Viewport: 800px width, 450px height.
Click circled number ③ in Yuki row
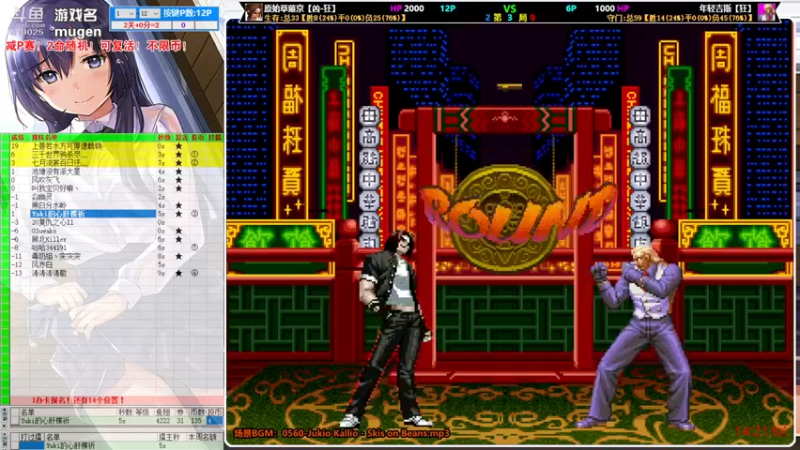click(x=194, y=214)
